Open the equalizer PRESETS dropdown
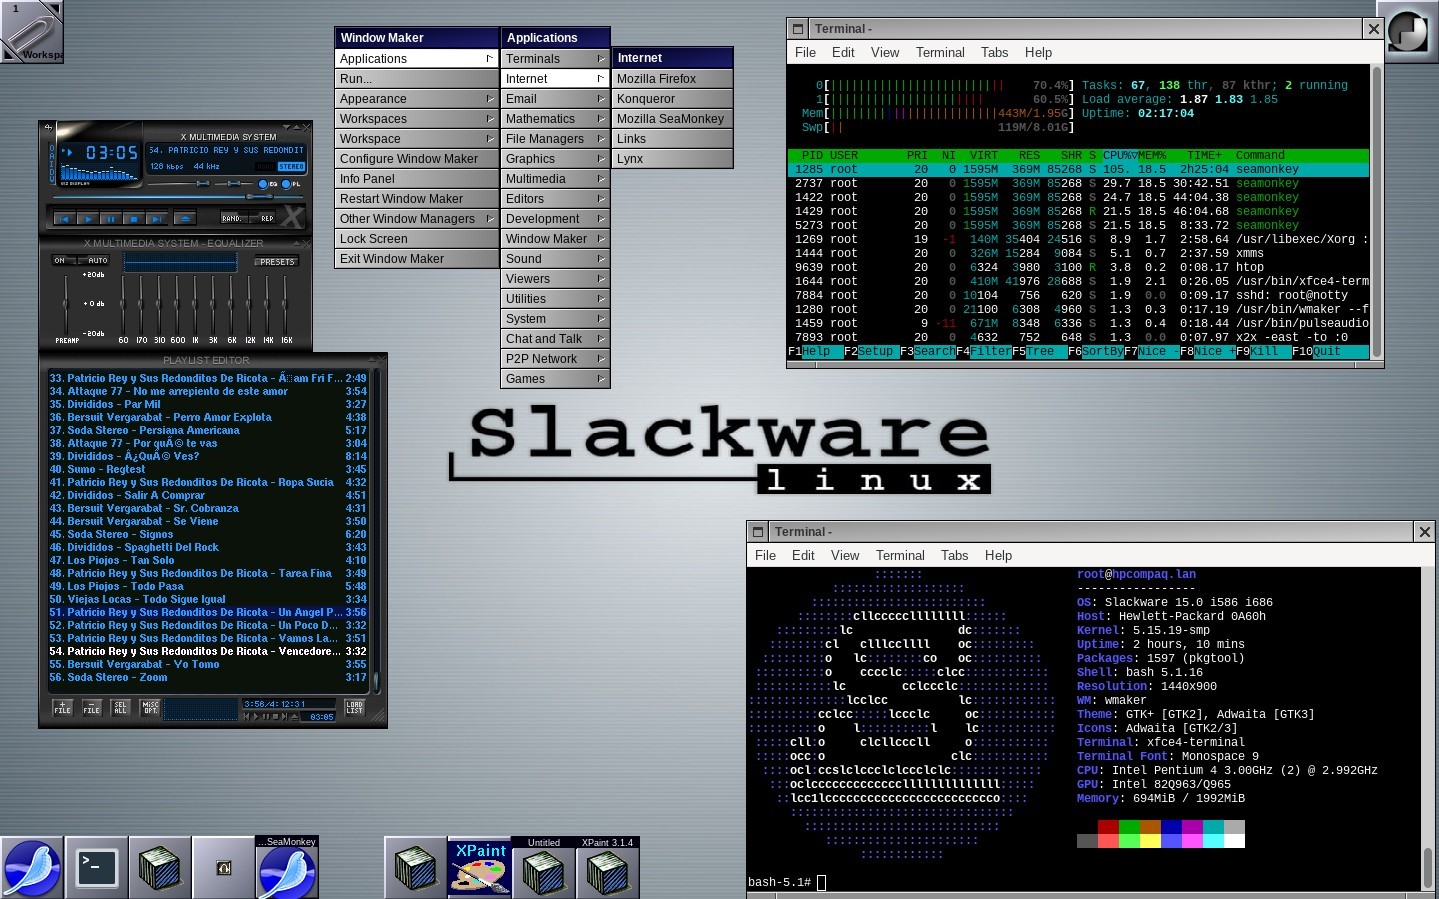Image resolution: width=1439 pixels, height=899 pixels. coord(276,262)
